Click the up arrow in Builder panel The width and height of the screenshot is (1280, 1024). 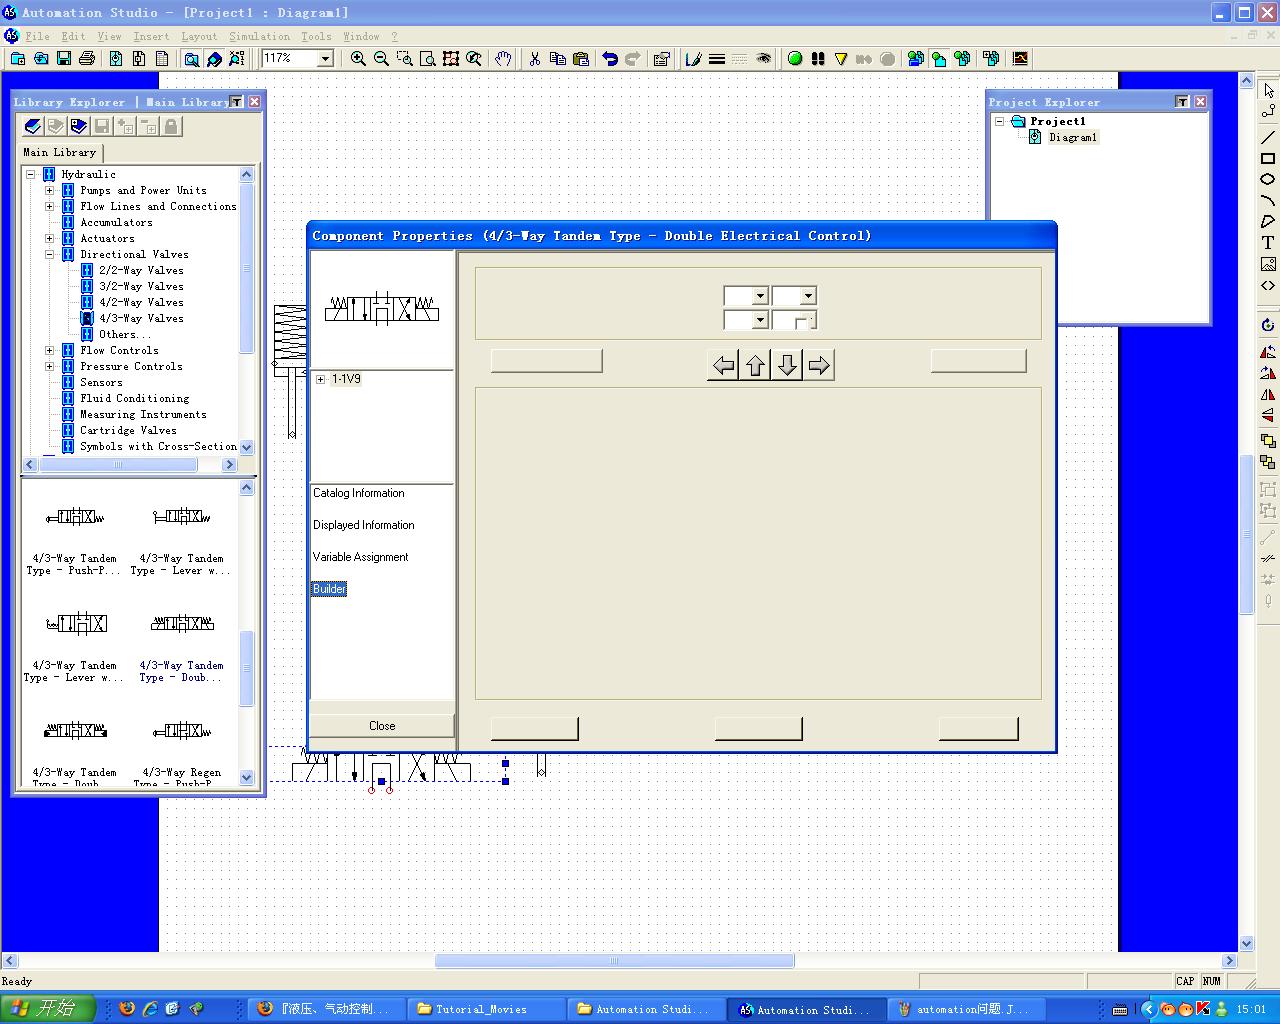pos(755,366)
